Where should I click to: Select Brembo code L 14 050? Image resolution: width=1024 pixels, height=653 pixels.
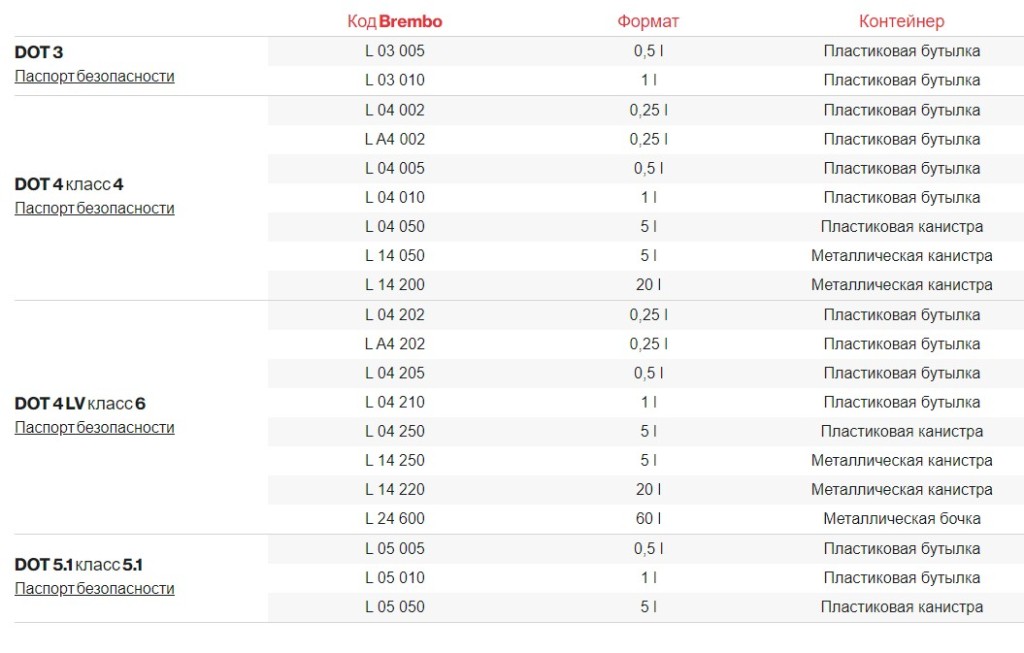coord(394,255)
